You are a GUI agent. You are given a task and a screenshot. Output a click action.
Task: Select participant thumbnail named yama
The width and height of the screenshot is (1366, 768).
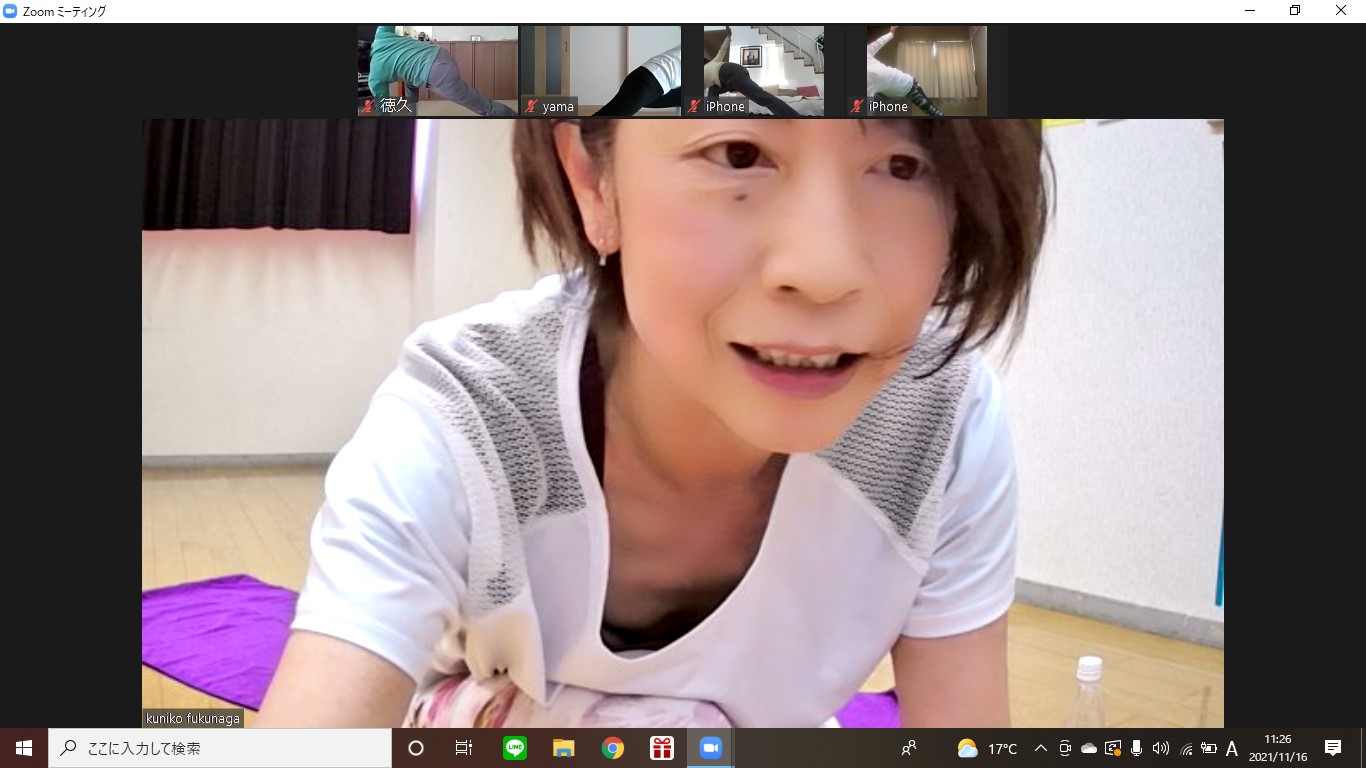pos(601,71)
